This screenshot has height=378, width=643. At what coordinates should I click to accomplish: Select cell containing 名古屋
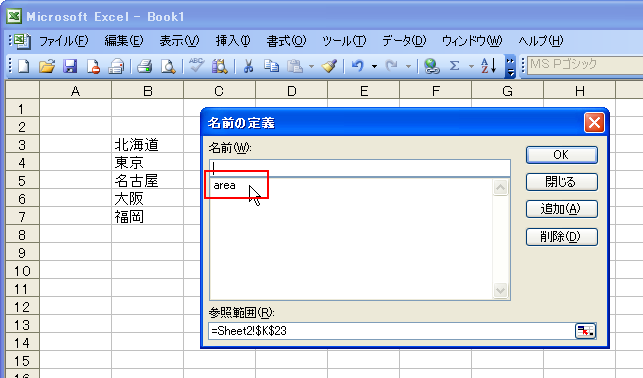point(148,181)
